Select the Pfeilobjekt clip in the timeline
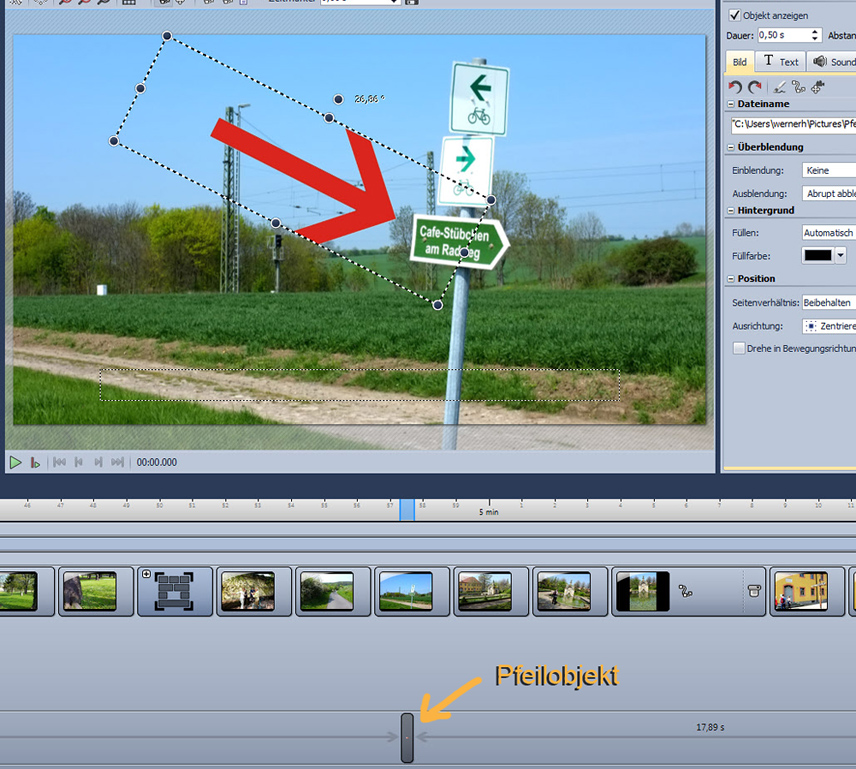The width and height of the screenshot is (856, 769). (407, 738)
